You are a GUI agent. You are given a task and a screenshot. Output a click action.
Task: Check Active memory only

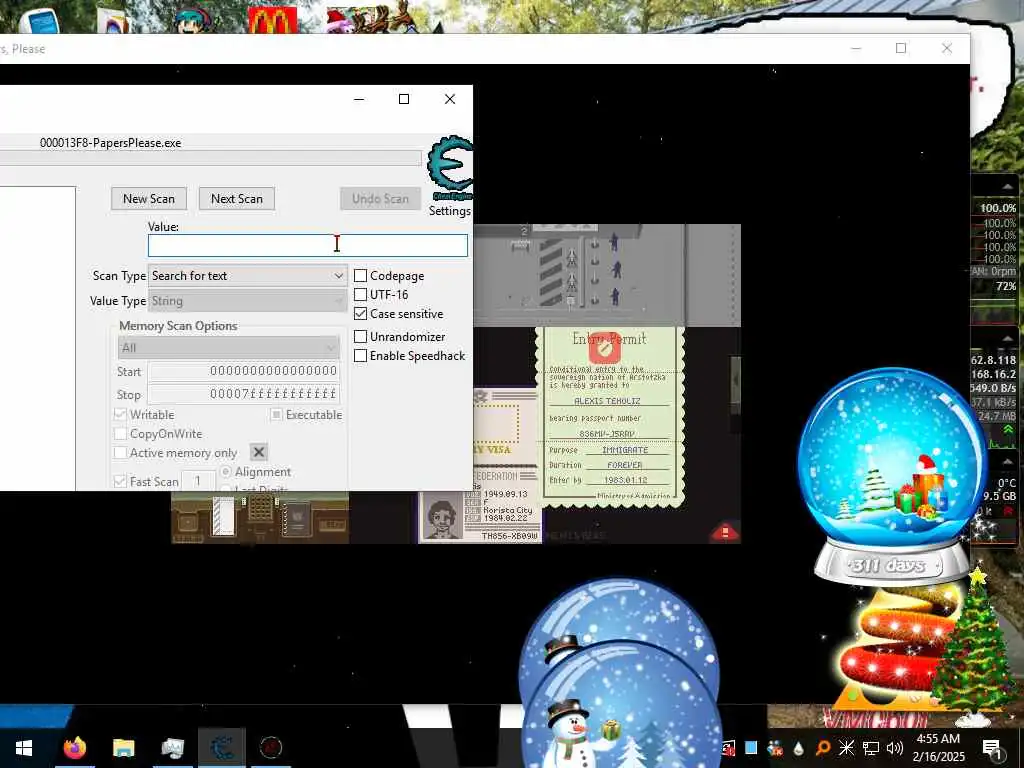tap(120, 452)
